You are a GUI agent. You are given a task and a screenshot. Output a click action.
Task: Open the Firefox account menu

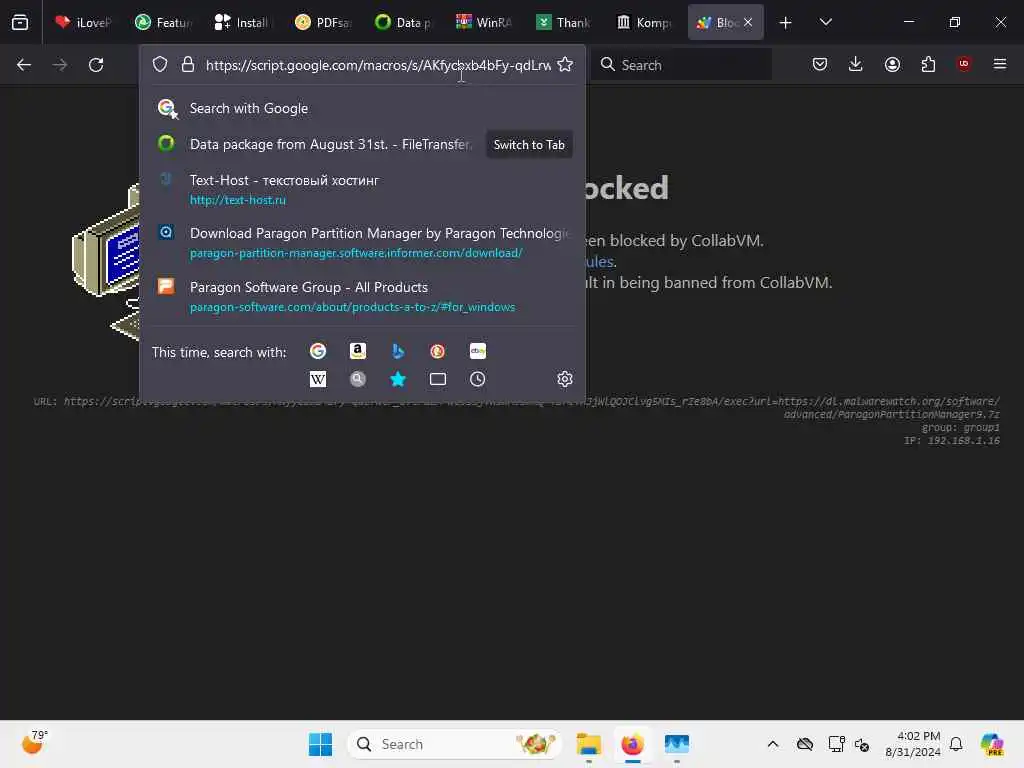[x=892, y=65]
